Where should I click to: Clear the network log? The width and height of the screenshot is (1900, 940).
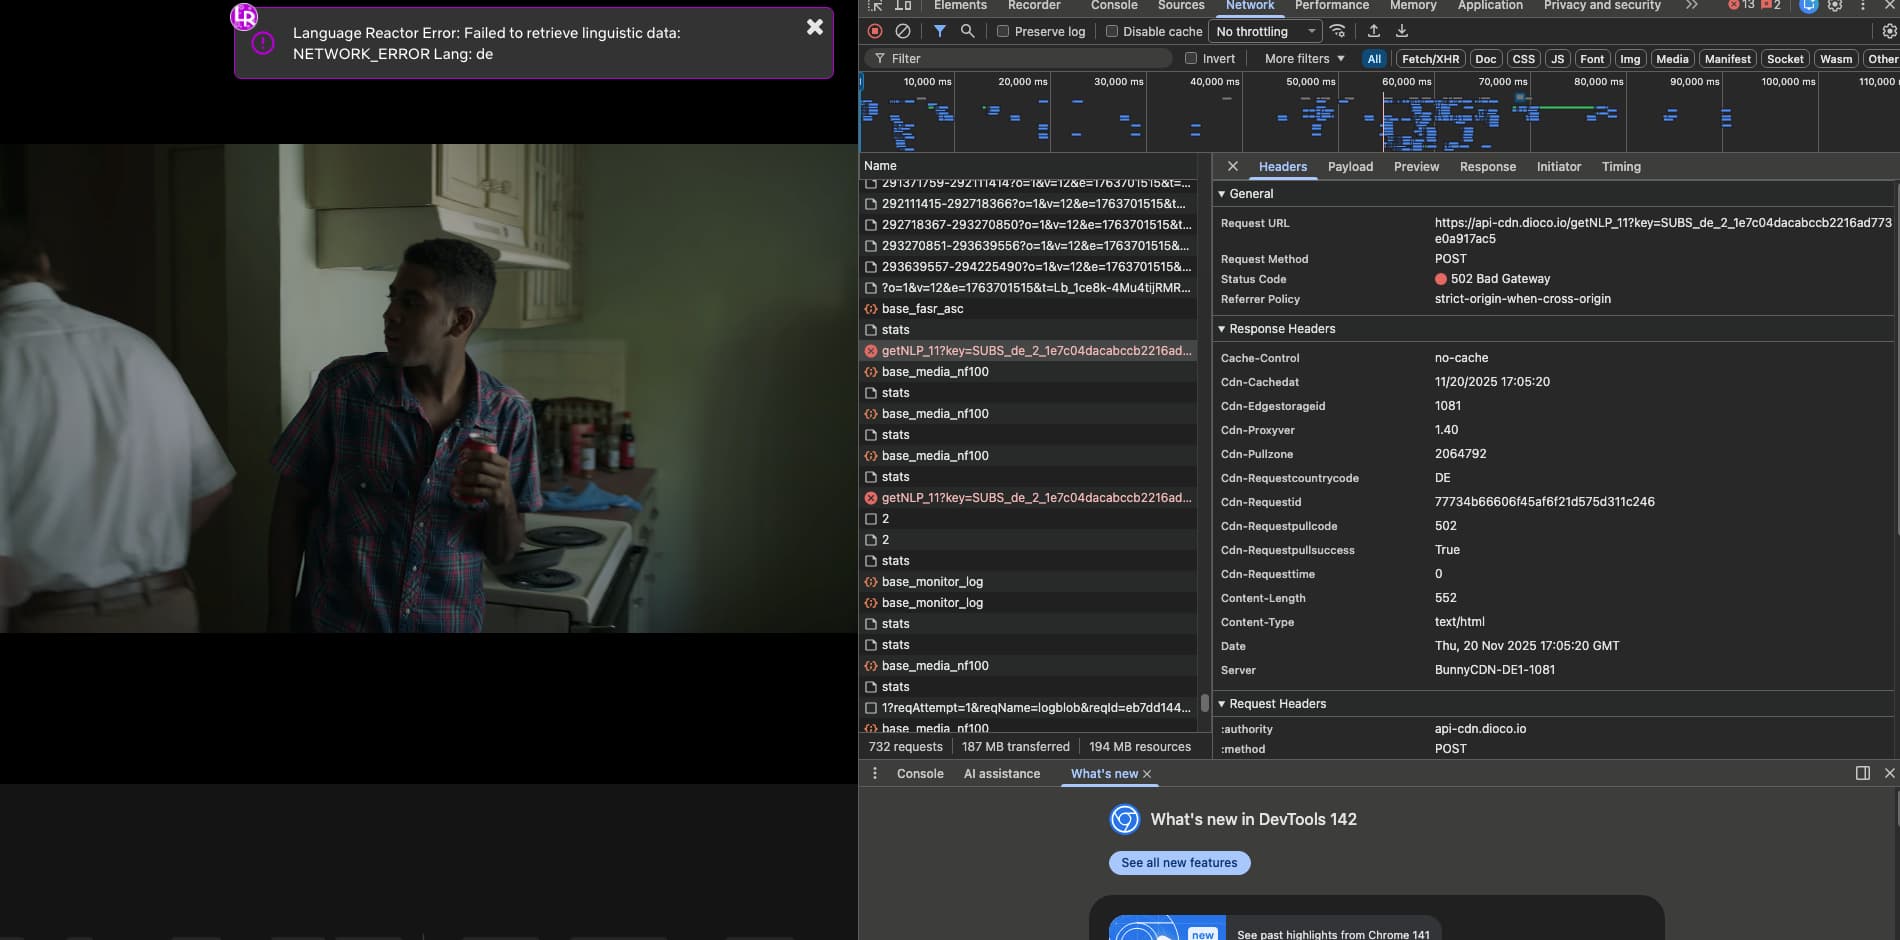(903, 31)
